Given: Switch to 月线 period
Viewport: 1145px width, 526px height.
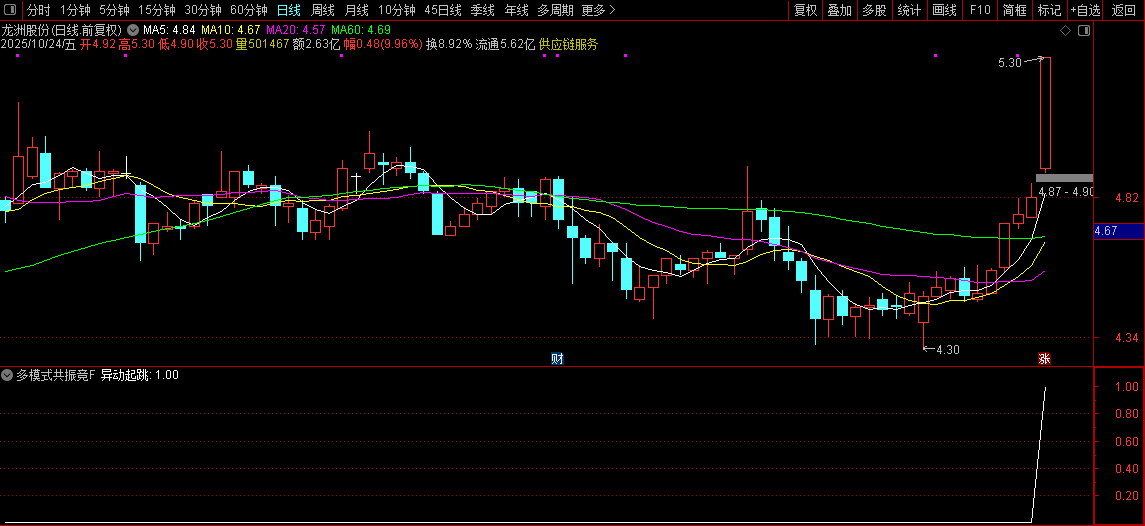Looking at the screenshot, I should (356, 10).
